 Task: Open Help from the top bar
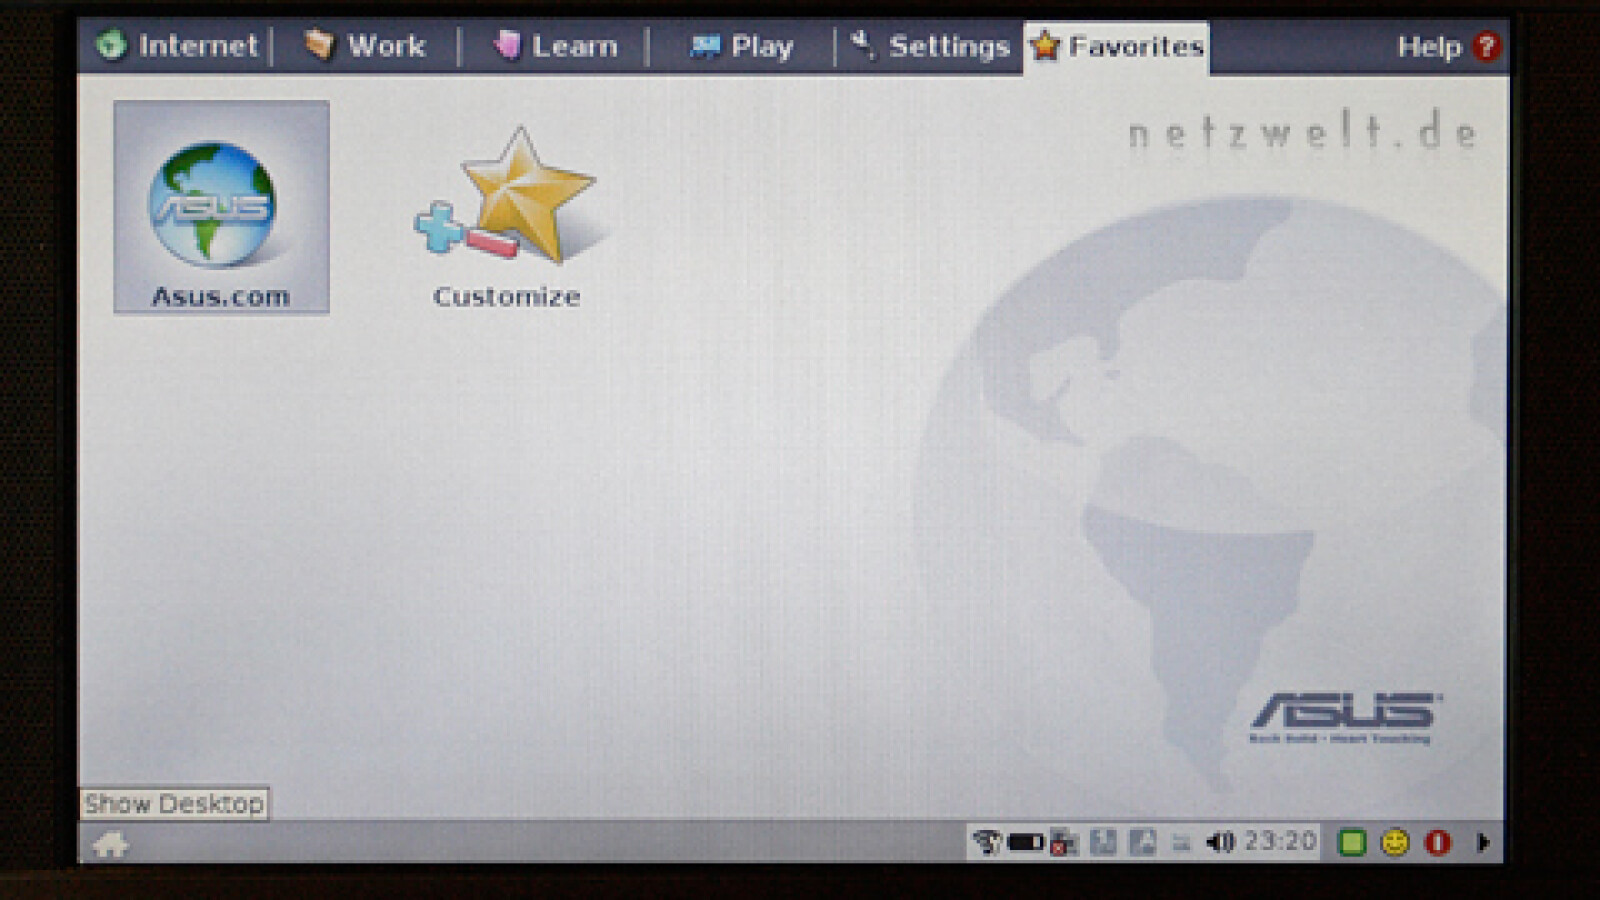[x=1448, y=46]
